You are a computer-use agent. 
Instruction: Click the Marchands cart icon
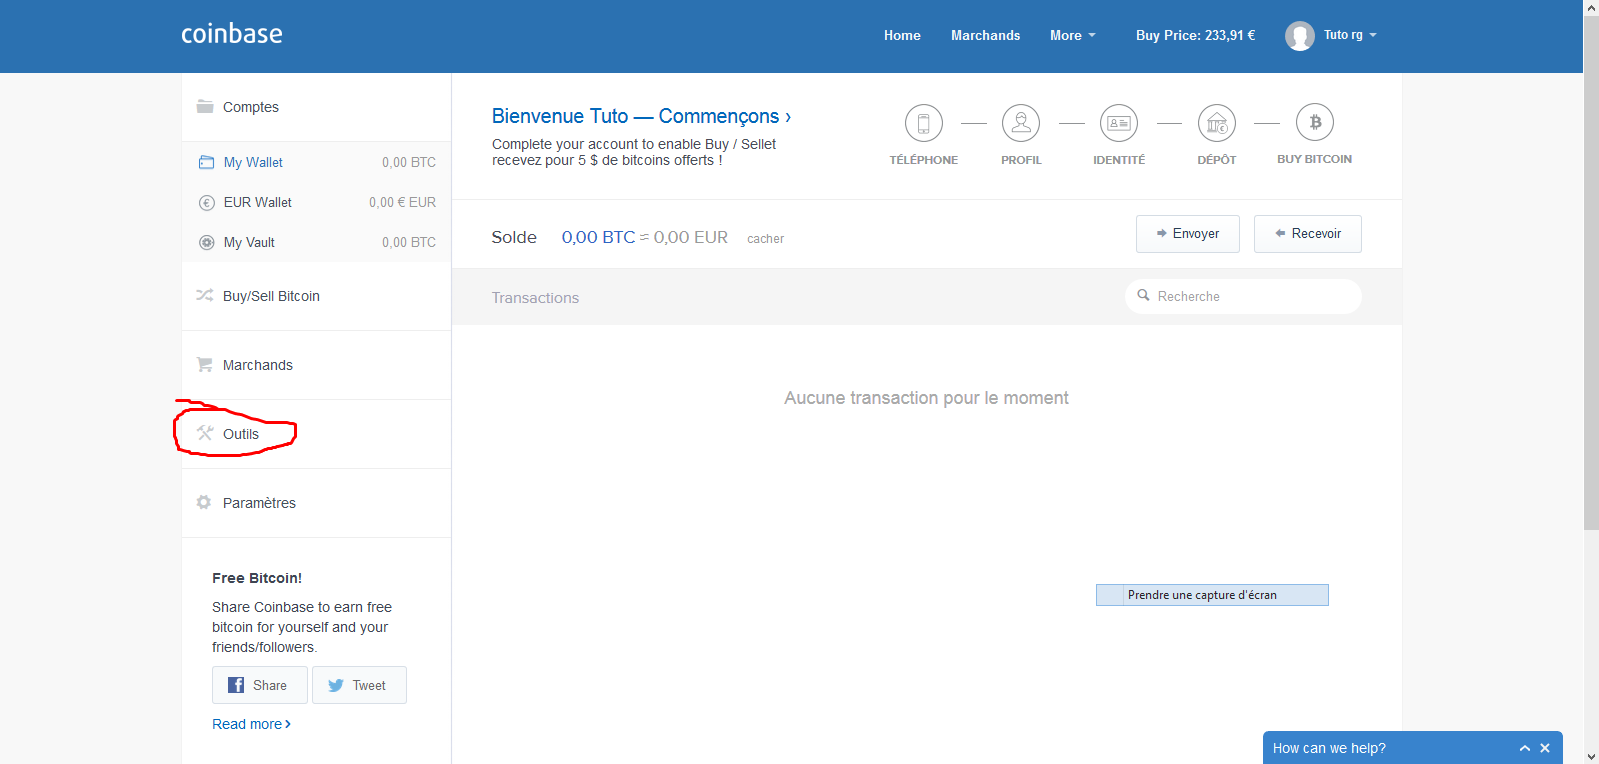pos(205,364)
